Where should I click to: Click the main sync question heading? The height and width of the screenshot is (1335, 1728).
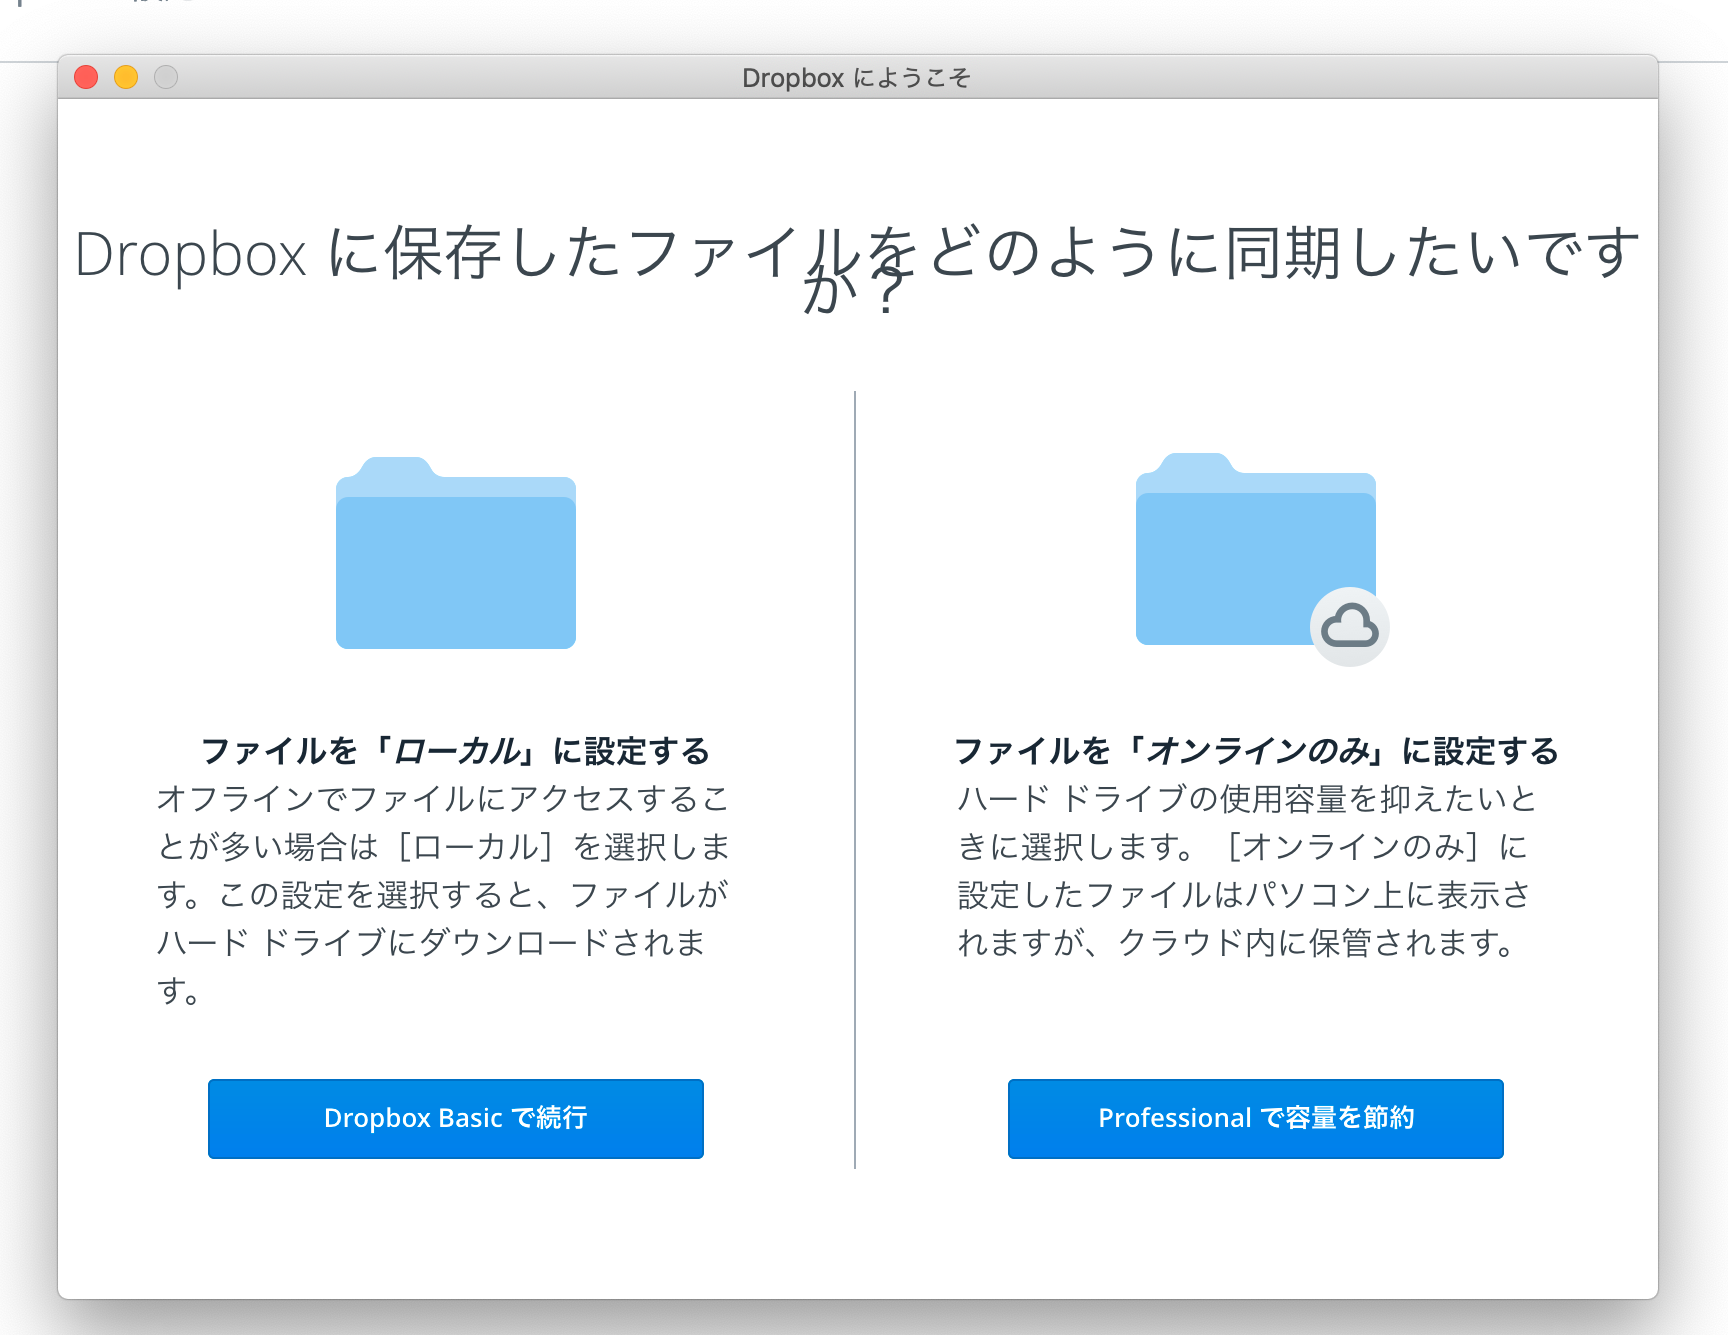tap(856, 252)
